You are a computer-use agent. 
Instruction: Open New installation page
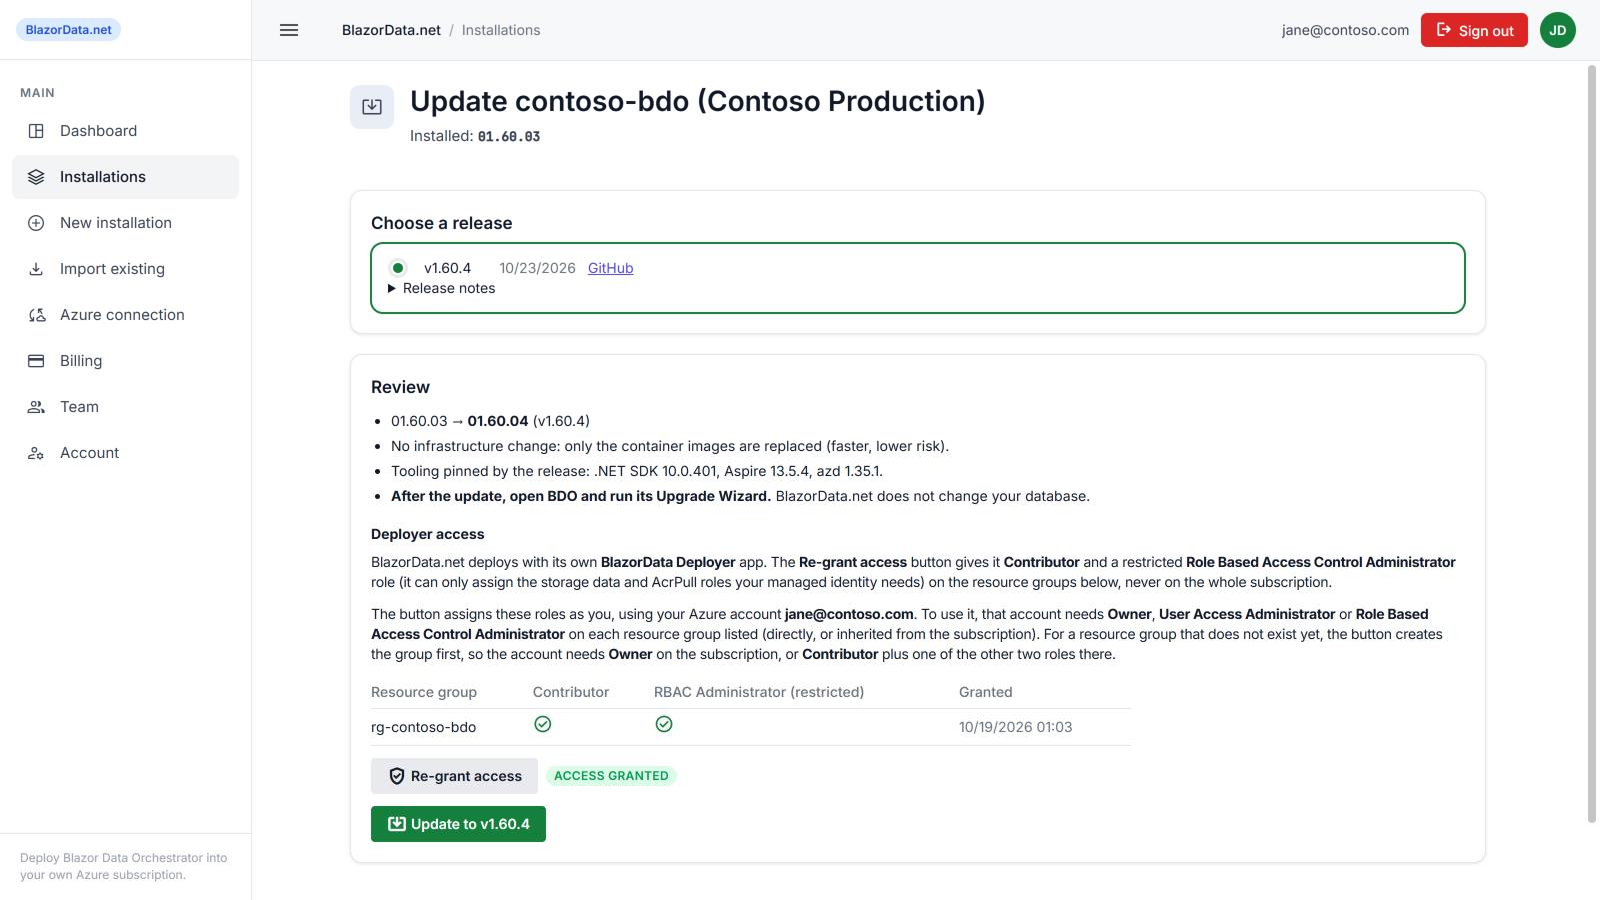[x=125, y=223]
